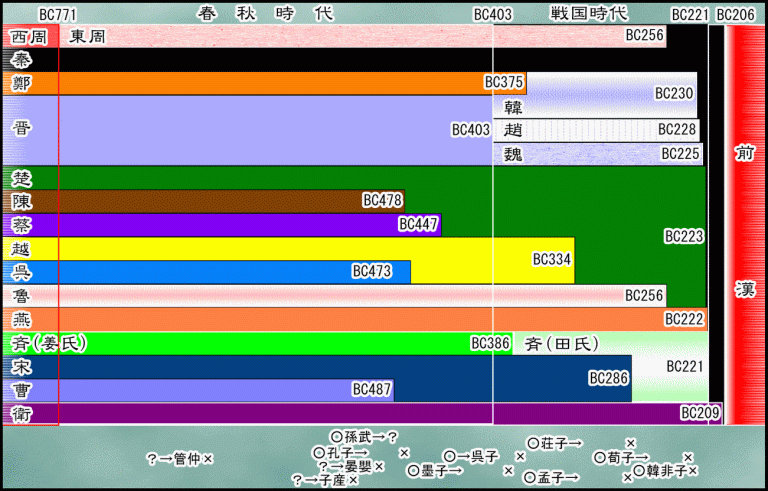Viewport: 768px width, 491px height.
Task: Click the 秦 state label
Action: (x=22, y=60)
